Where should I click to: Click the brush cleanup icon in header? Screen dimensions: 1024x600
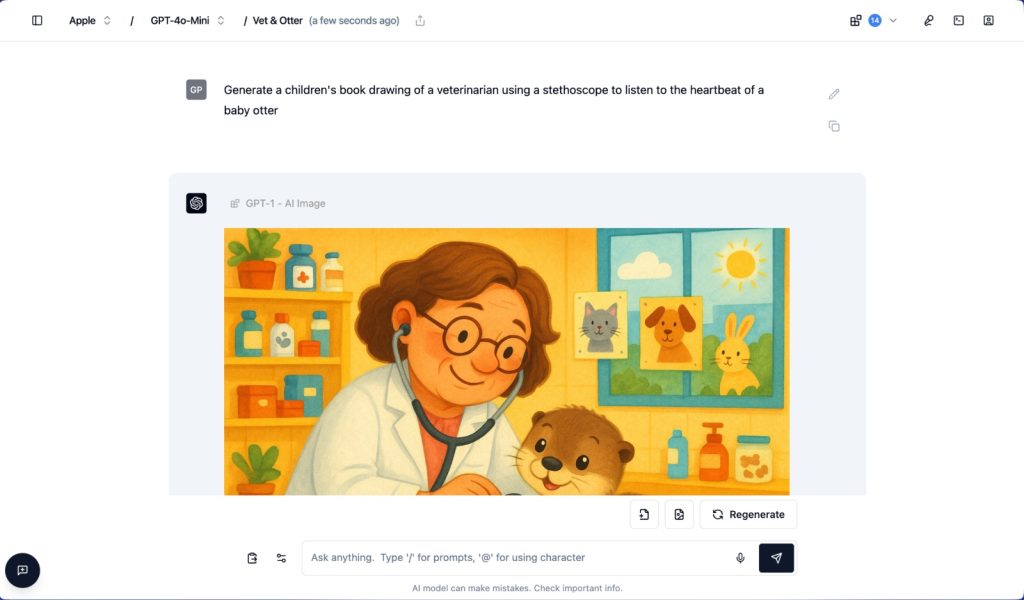pyautogui.click(x=928, y=20)
